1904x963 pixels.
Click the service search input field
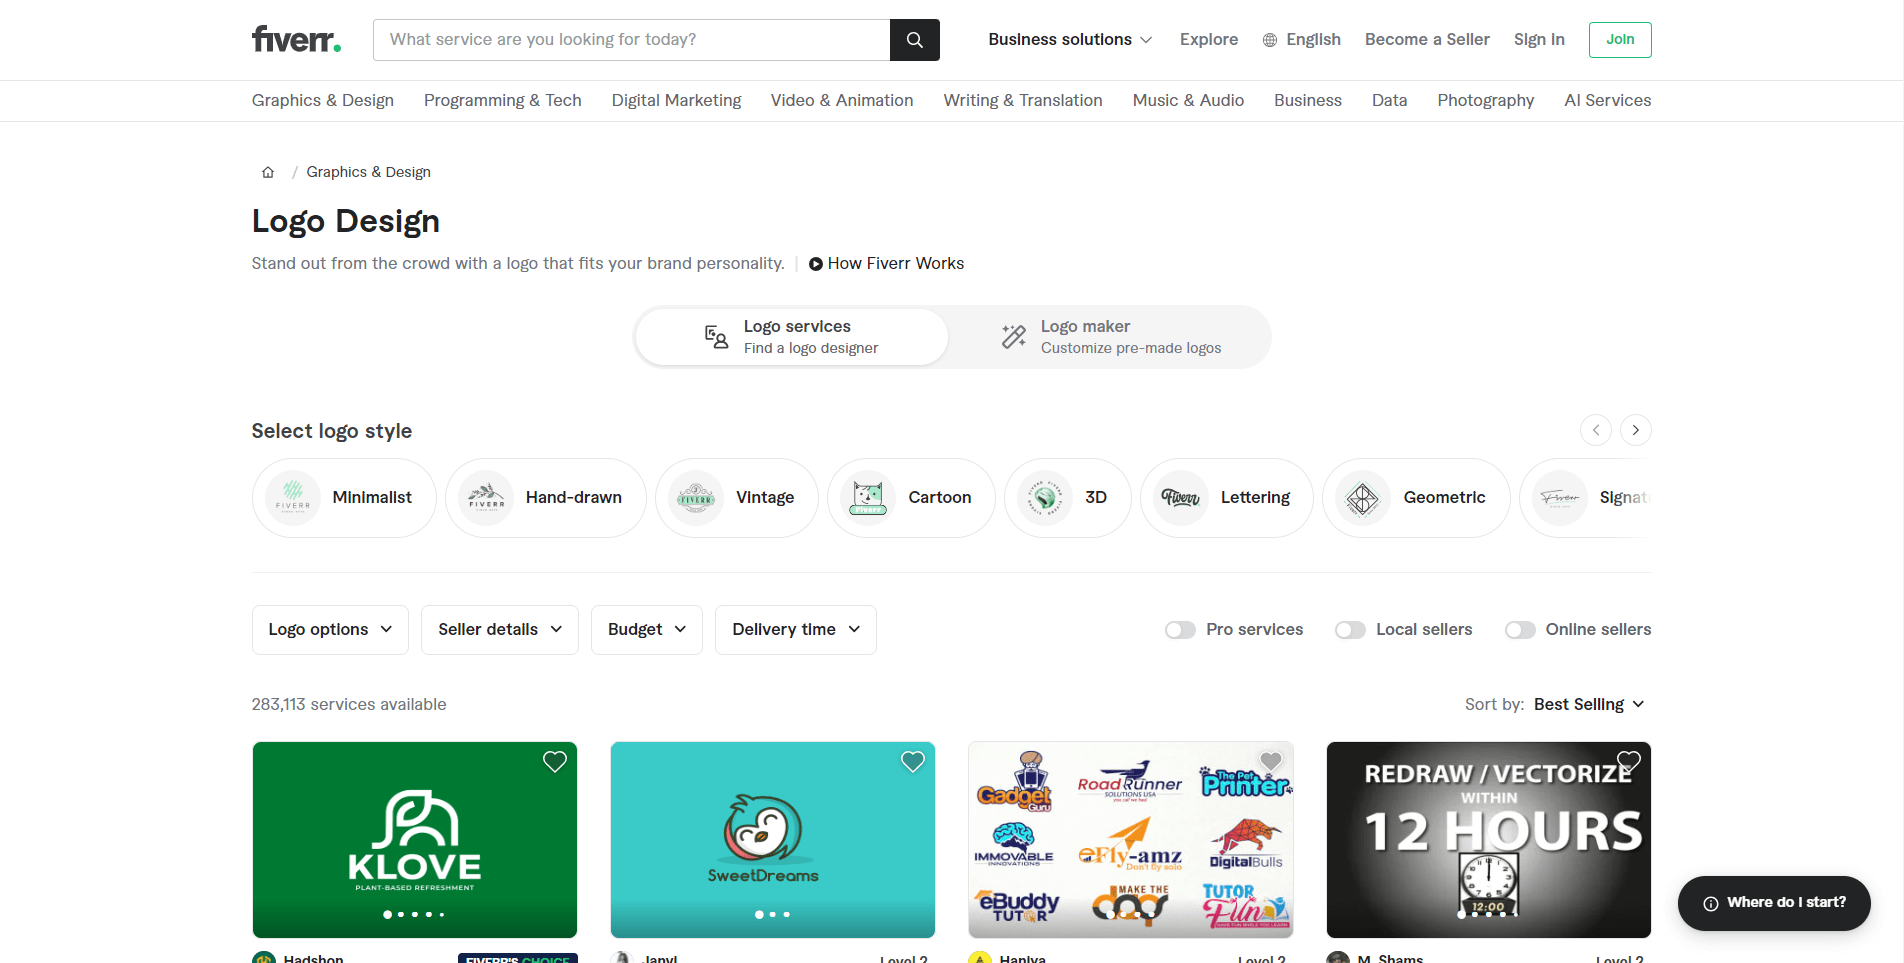tap(631, 40)
